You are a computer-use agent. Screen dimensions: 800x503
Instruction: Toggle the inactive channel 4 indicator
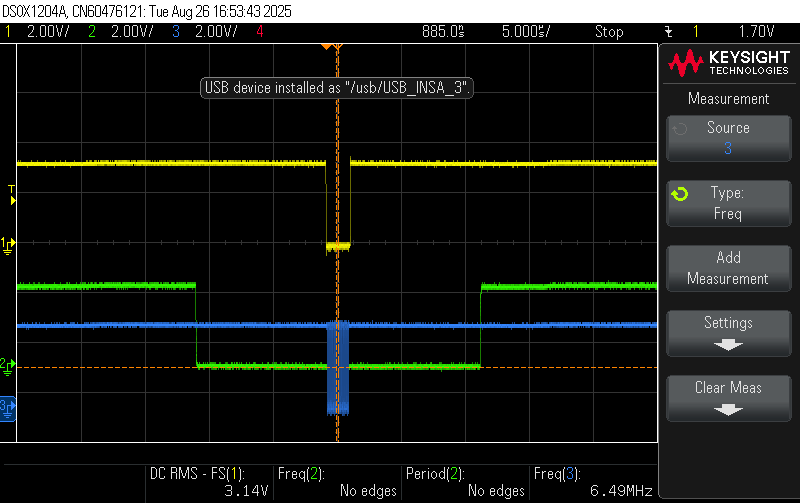tap(260, 31)
